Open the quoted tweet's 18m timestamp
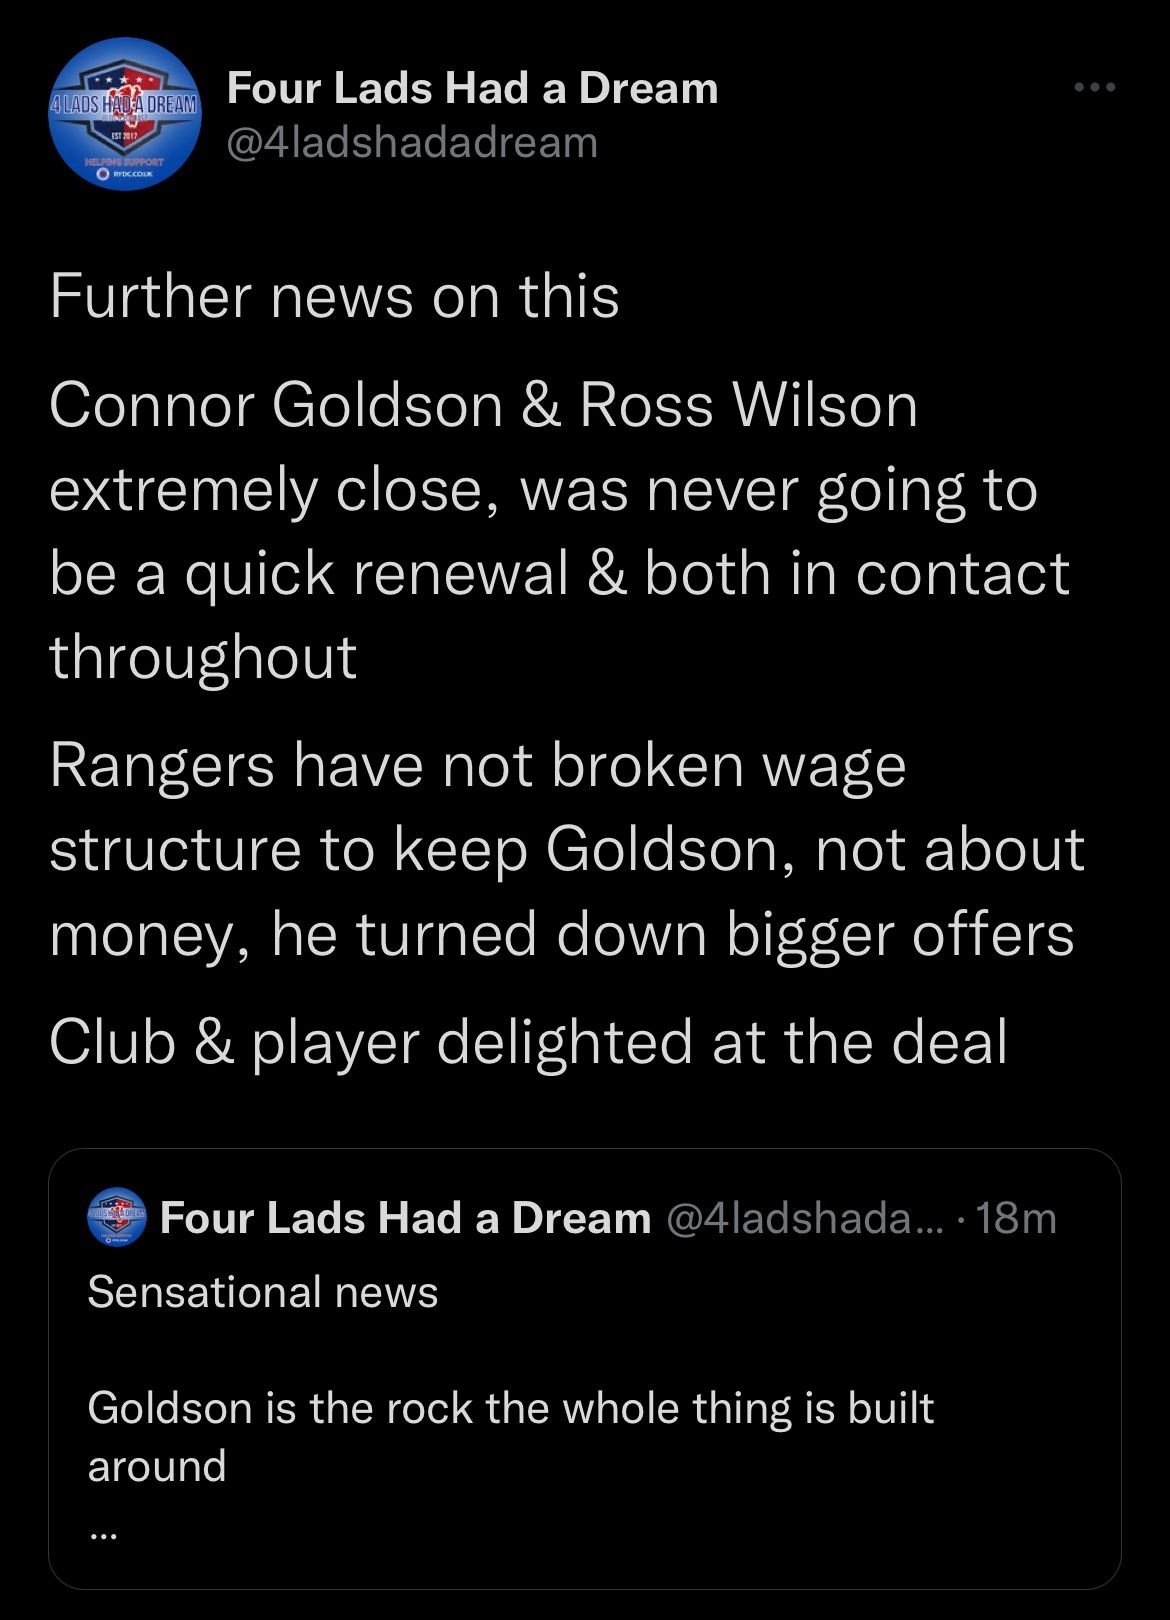Viewport: 1170px width, 1620px height. click(1015, 1218)
